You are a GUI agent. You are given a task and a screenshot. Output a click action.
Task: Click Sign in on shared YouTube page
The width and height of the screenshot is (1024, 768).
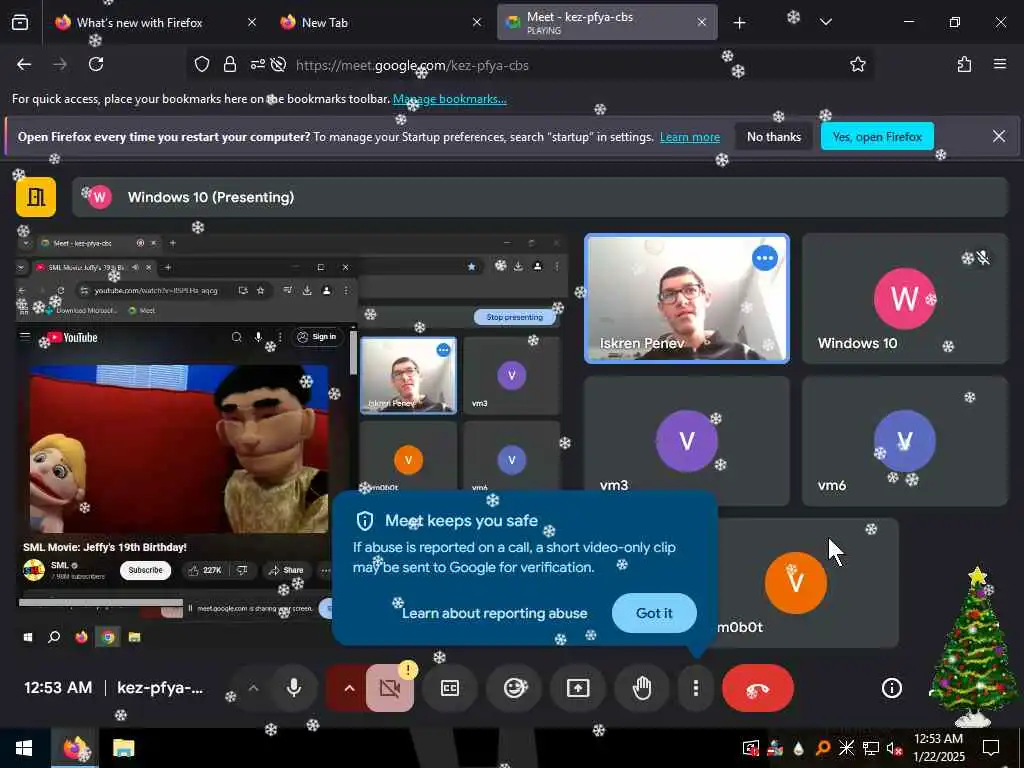pos(317,337)
